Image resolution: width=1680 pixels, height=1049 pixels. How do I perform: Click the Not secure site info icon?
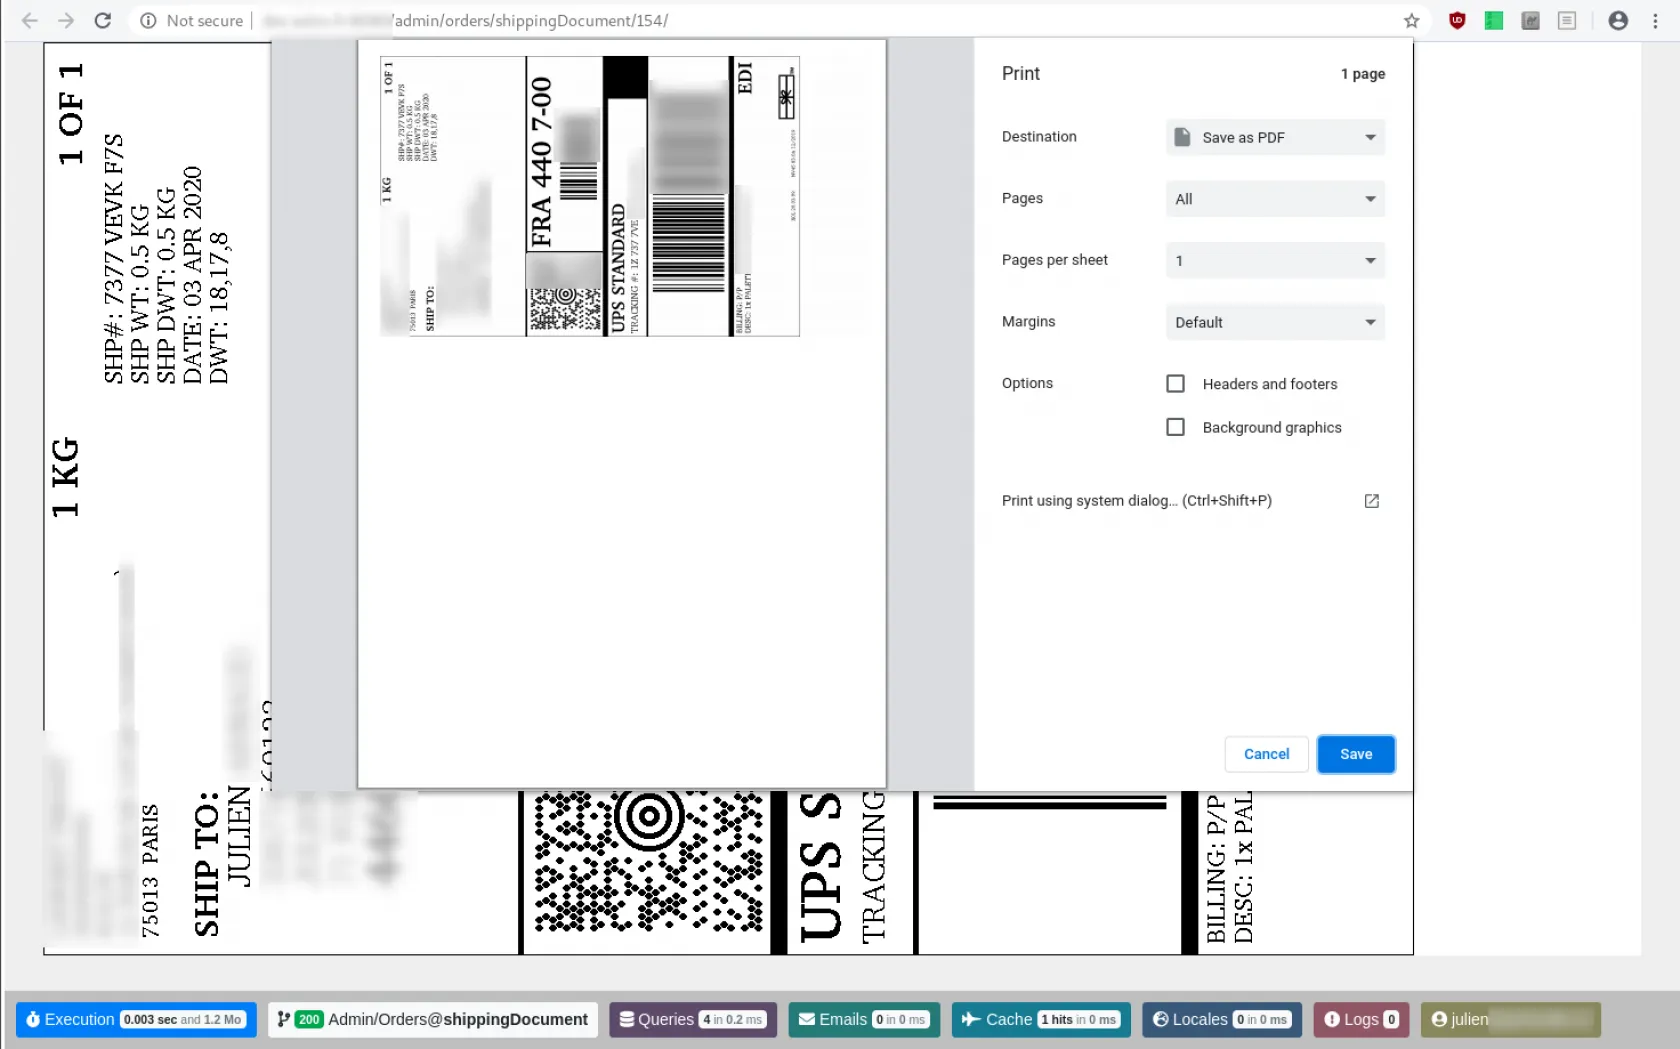pos(148,21)
